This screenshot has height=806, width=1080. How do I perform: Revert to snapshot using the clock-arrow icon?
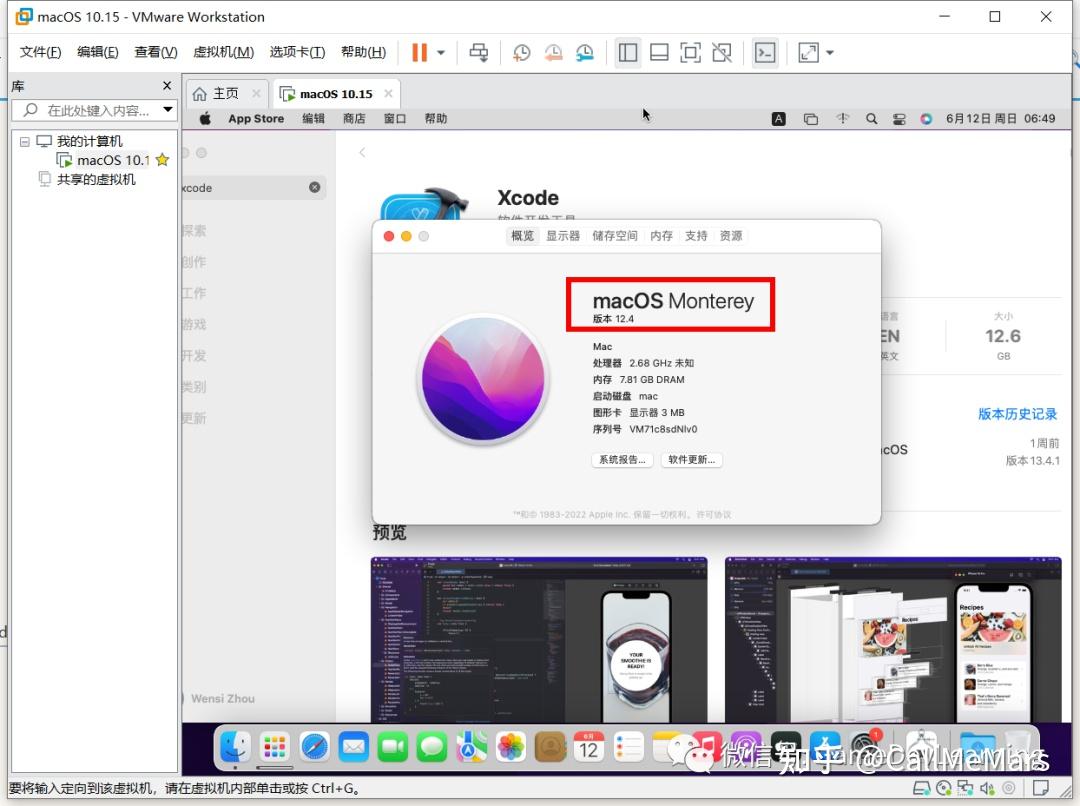pyautogui.click(x=553, y=52)
